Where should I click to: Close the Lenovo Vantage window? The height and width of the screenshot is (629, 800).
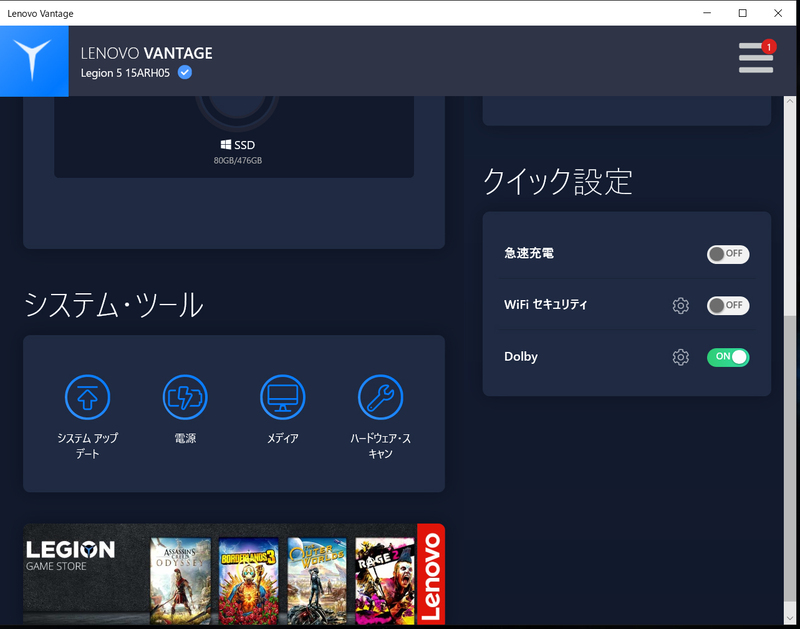tap(778, 13)
